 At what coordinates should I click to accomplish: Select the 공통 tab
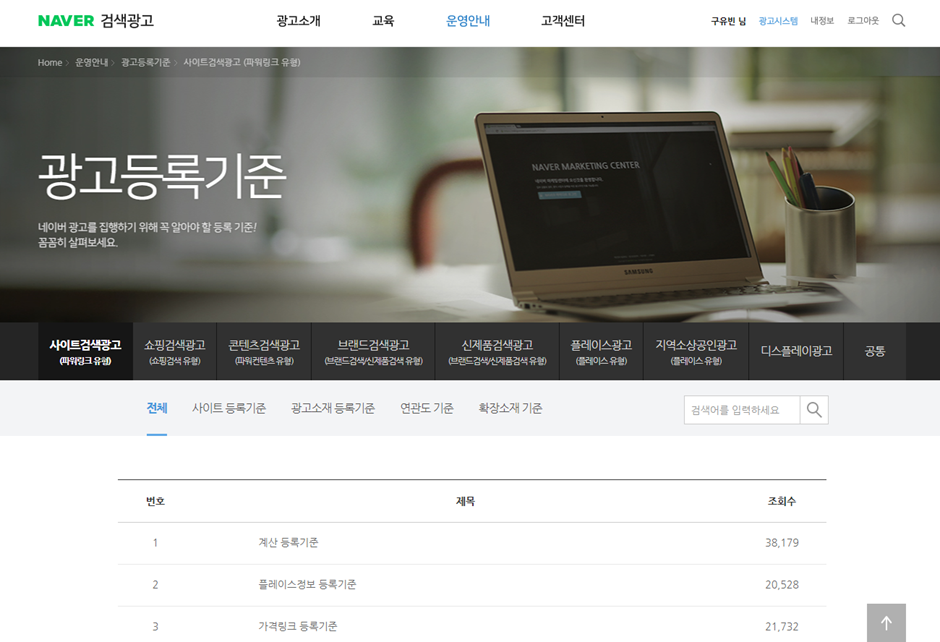[875, 351]
